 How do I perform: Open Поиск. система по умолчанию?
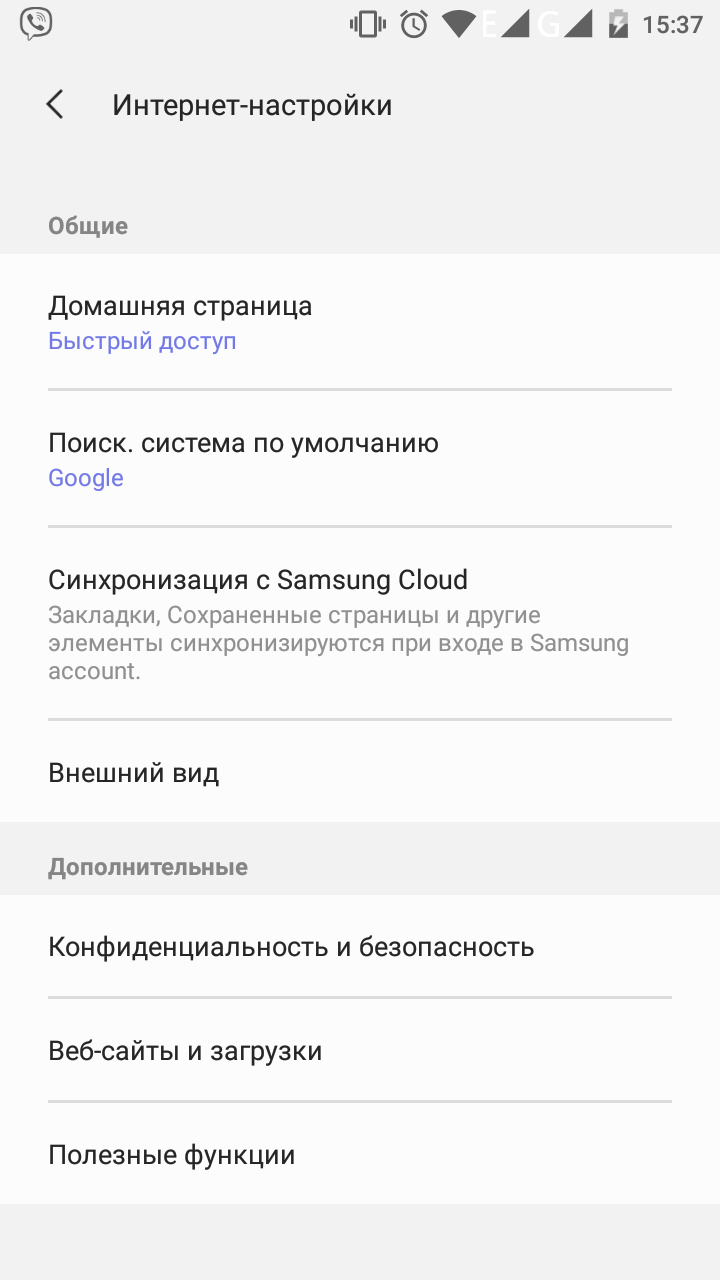click(x=243, y=443)
